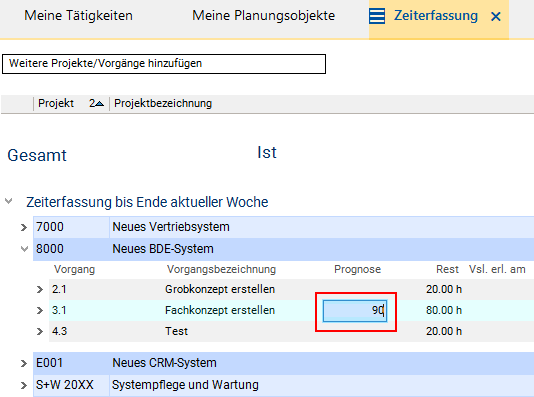Select Grobkonzept erstellen task name
Viewport: 534px width, 397px height.
point(220,289)
